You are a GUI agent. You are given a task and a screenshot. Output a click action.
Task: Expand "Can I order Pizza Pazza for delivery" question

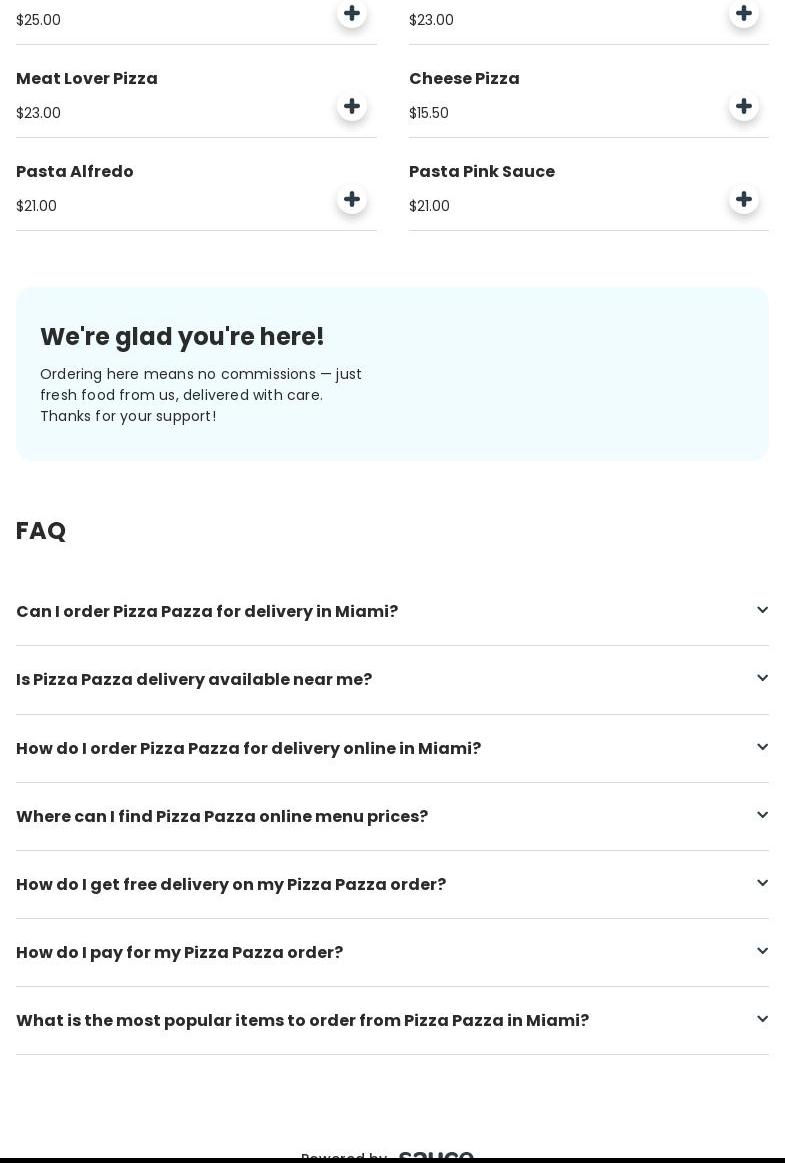(x=762, y=611)
